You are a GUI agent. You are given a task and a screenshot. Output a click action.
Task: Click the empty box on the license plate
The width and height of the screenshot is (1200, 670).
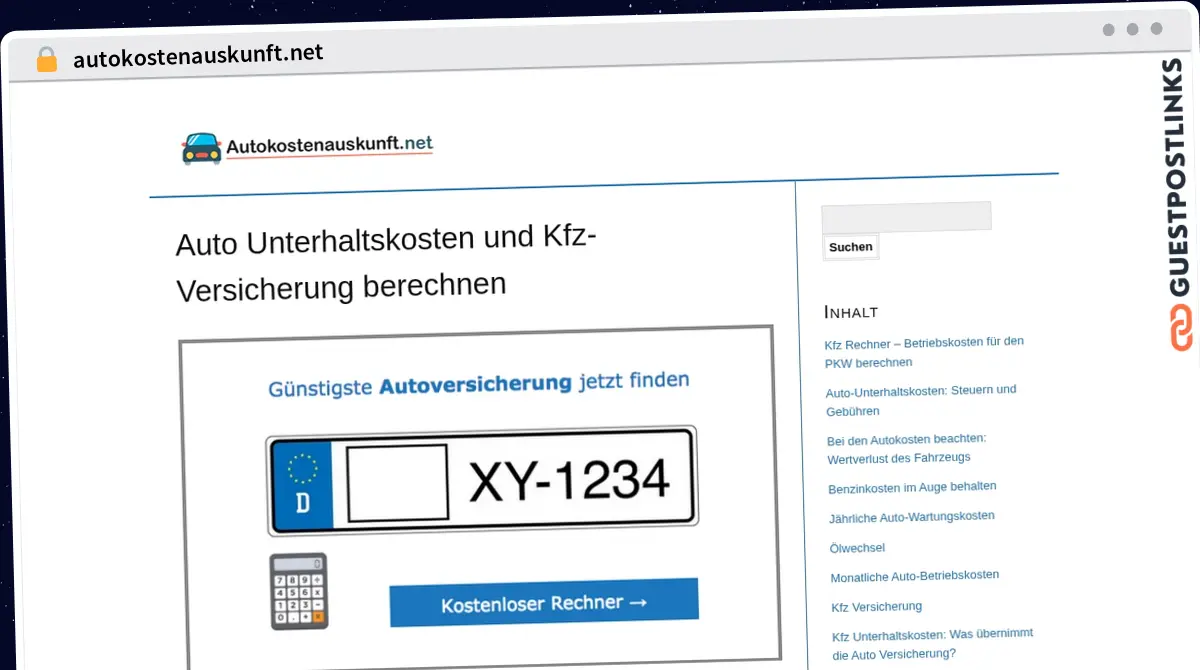pyautogui.click(x=397, y=483)
